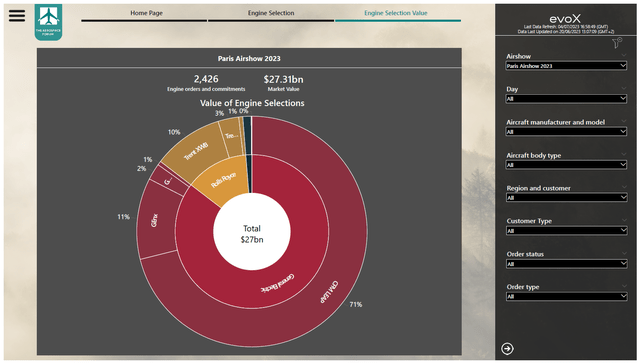The height and width of the screenshot is (364, 640).
Task: Select the General Electric inner segment
Action: (278, 283)
